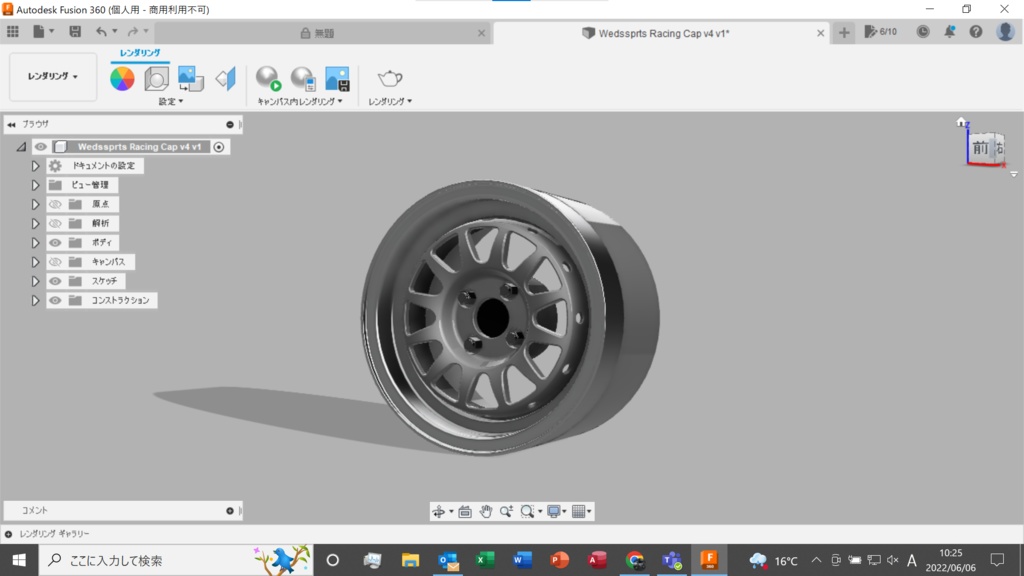The height and width of the screenshot is (576, 1024).
Task: Show the 原点 folder via its eye icon
Action: (55, 204)
